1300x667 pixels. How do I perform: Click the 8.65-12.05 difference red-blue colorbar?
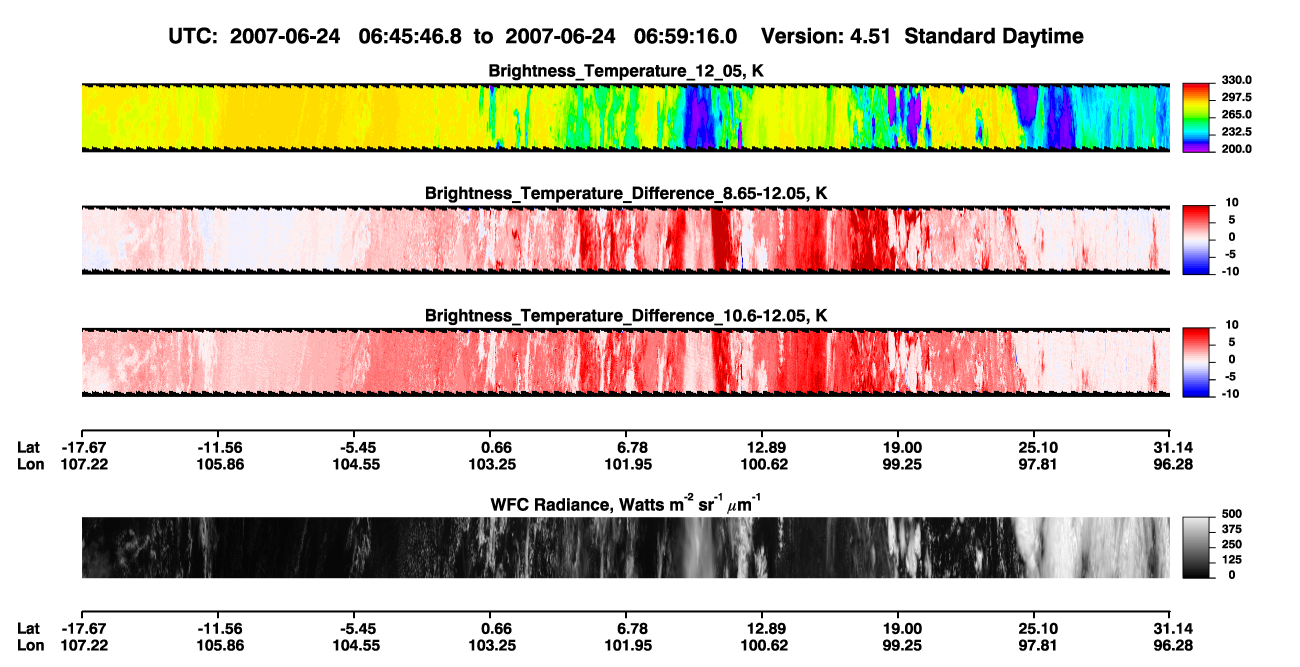coord(1195,239)
